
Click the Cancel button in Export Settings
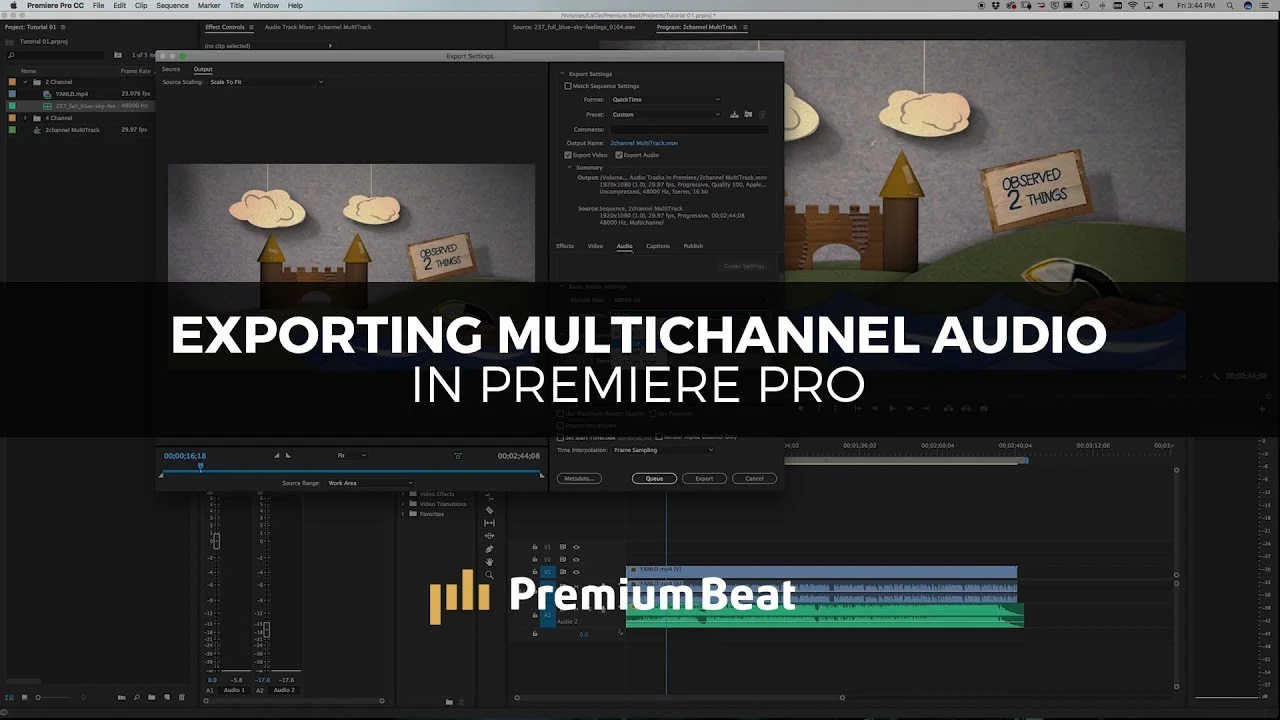click(754, 479)
